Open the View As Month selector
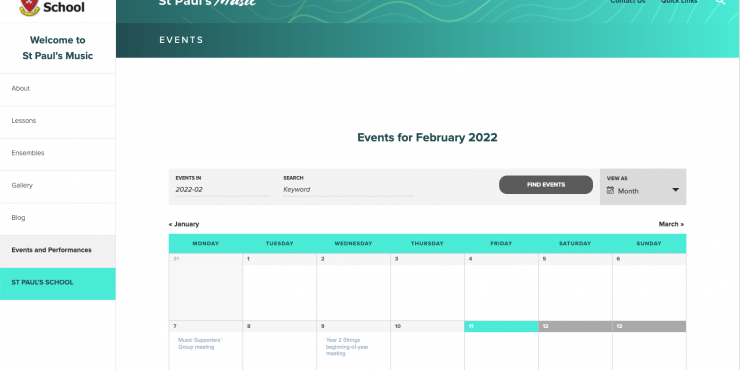The image size is (740, 370). pyautogui.click(x=643, y=187)
